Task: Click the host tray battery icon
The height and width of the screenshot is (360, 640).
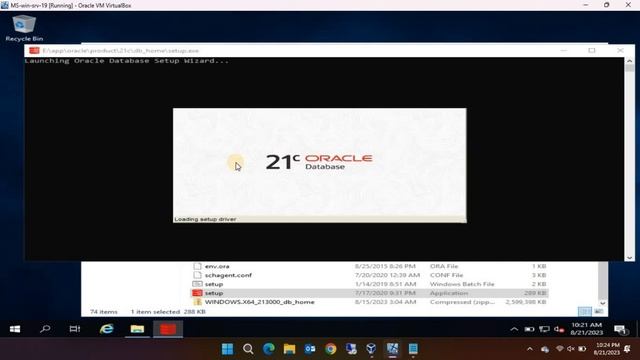Action: point(582,349)
